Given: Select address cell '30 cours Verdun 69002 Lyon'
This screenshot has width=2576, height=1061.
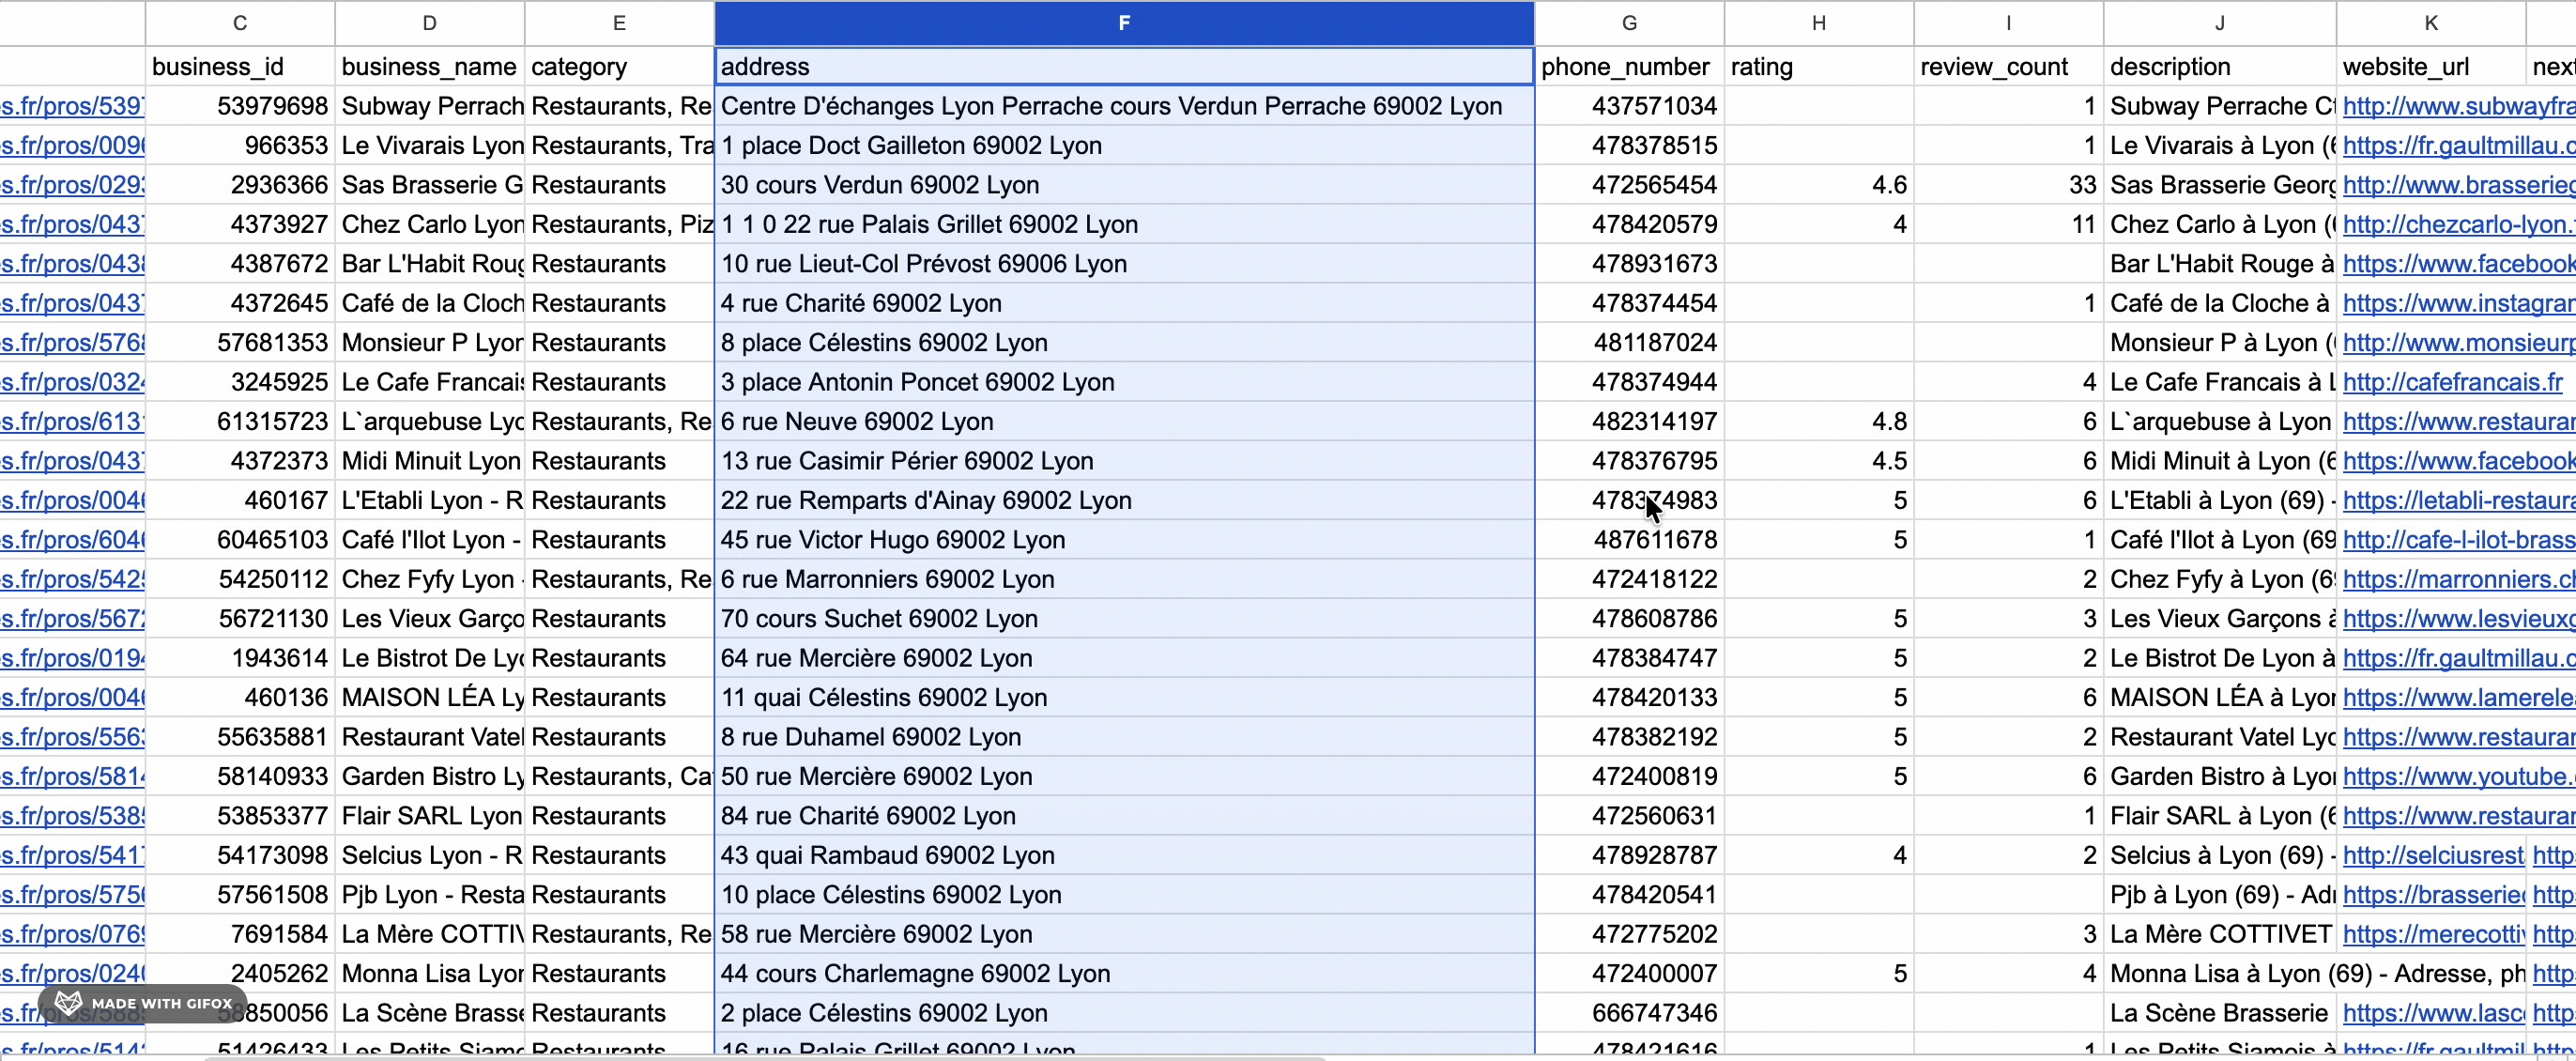Looking at the screenshot, I should pos(1124,185).
